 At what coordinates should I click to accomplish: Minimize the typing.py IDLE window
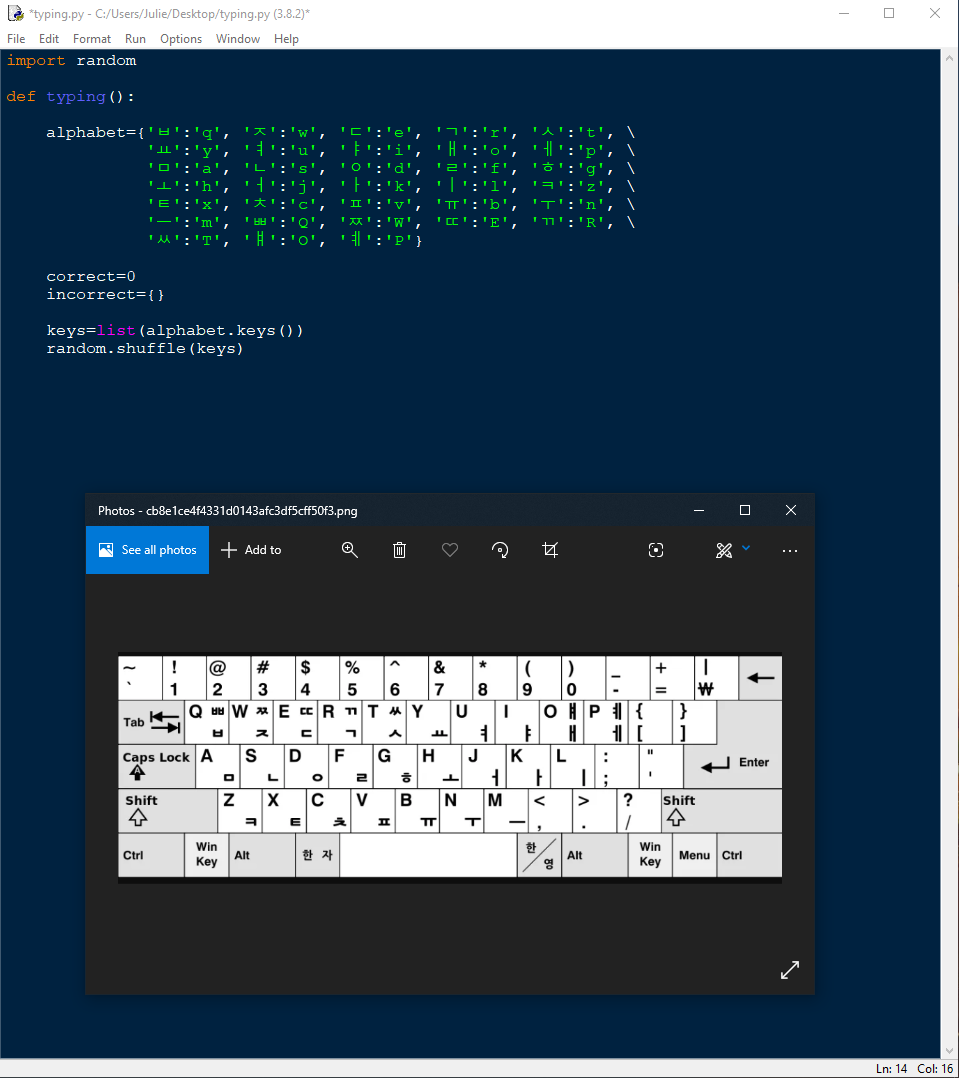[x=844, y=13]
